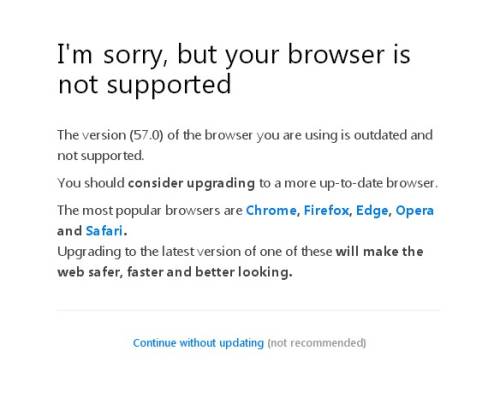The height and width of the screenshot is (410, 500).
Task: Continue without updating the browser
Action: [x=198, y=343]
